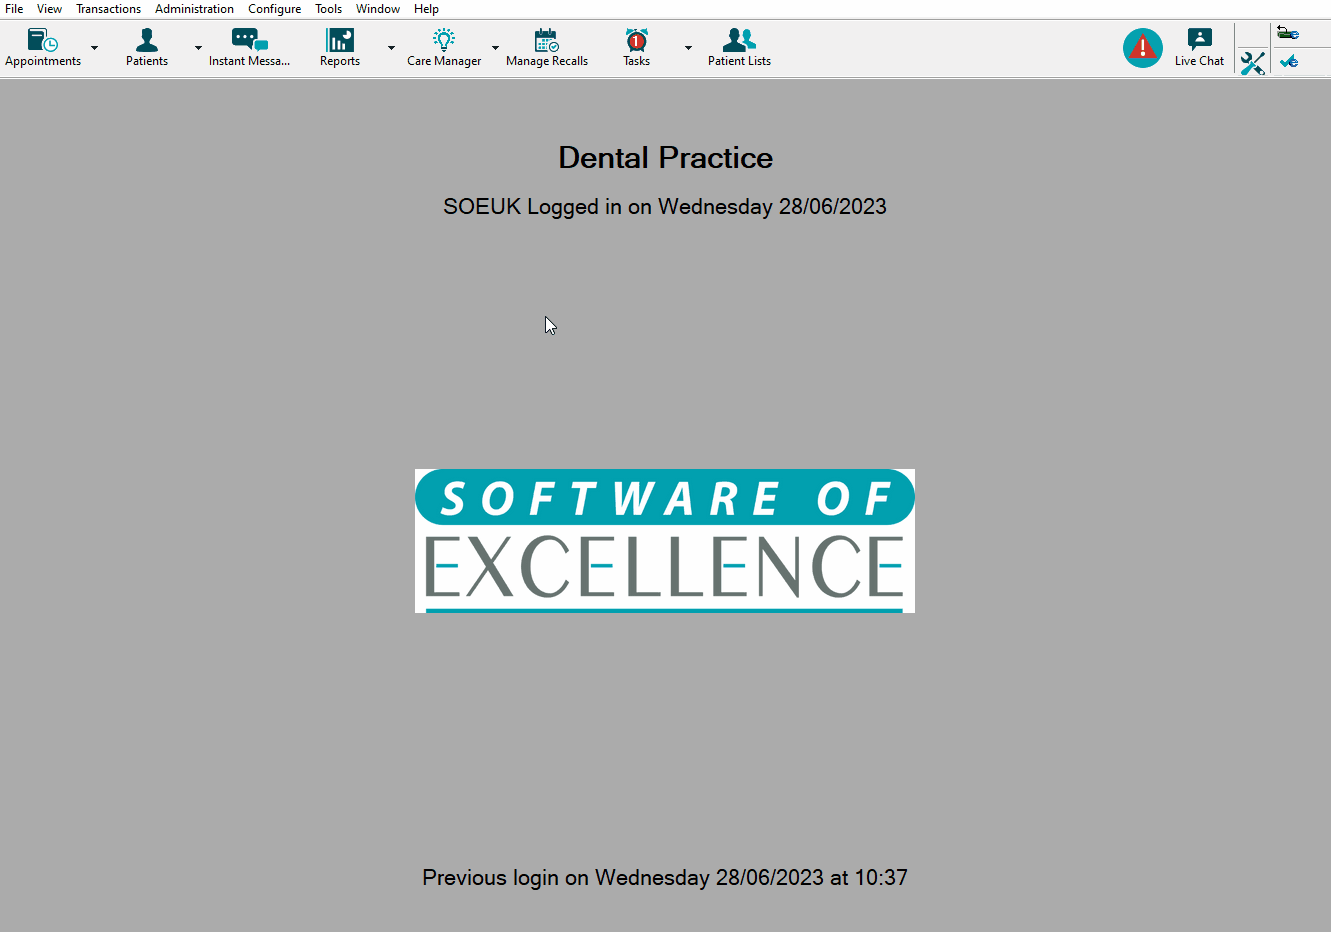1331x932 pixels.
Task: Open the Reports toolbar button
Action: [340, 48]
